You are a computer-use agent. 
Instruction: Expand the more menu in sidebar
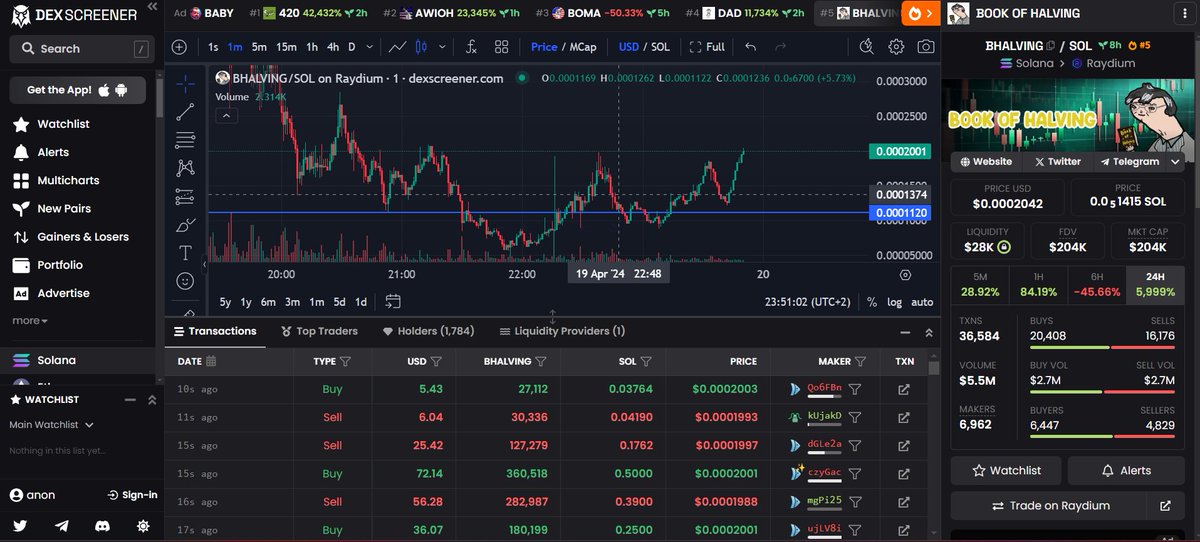coord(30,321)
